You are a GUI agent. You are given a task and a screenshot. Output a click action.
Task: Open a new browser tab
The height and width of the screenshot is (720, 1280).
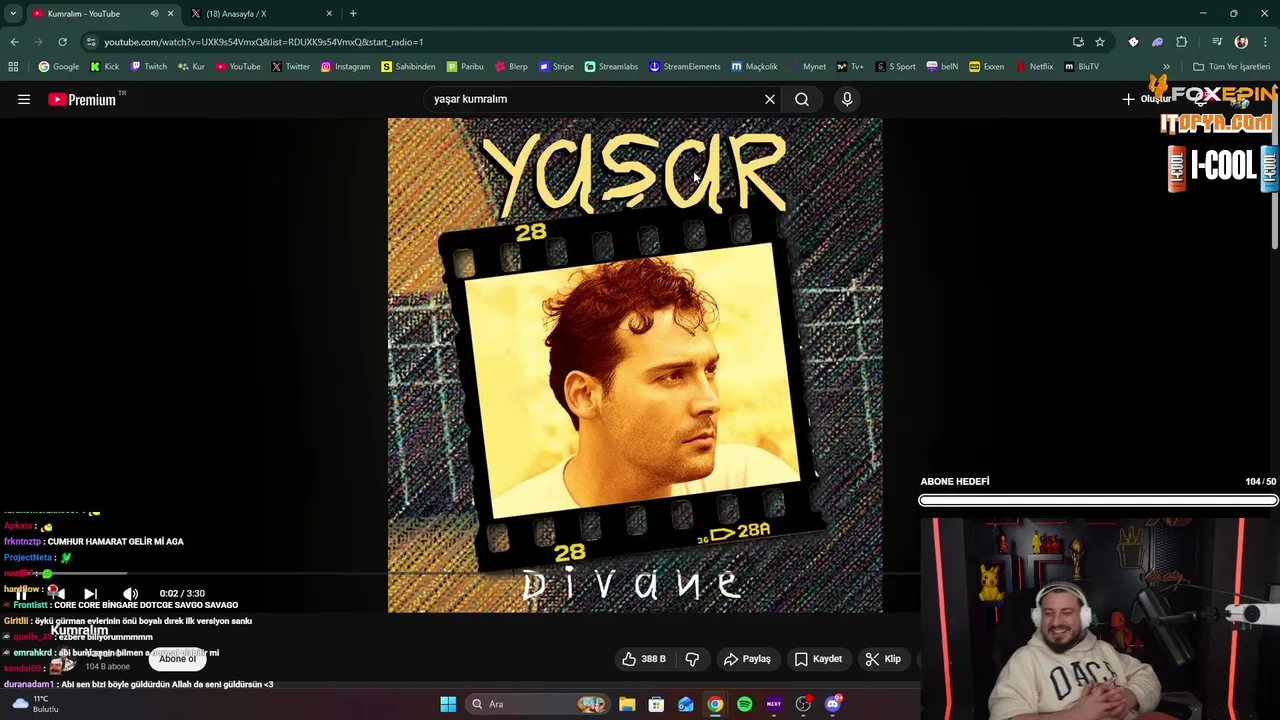(353, 13)
